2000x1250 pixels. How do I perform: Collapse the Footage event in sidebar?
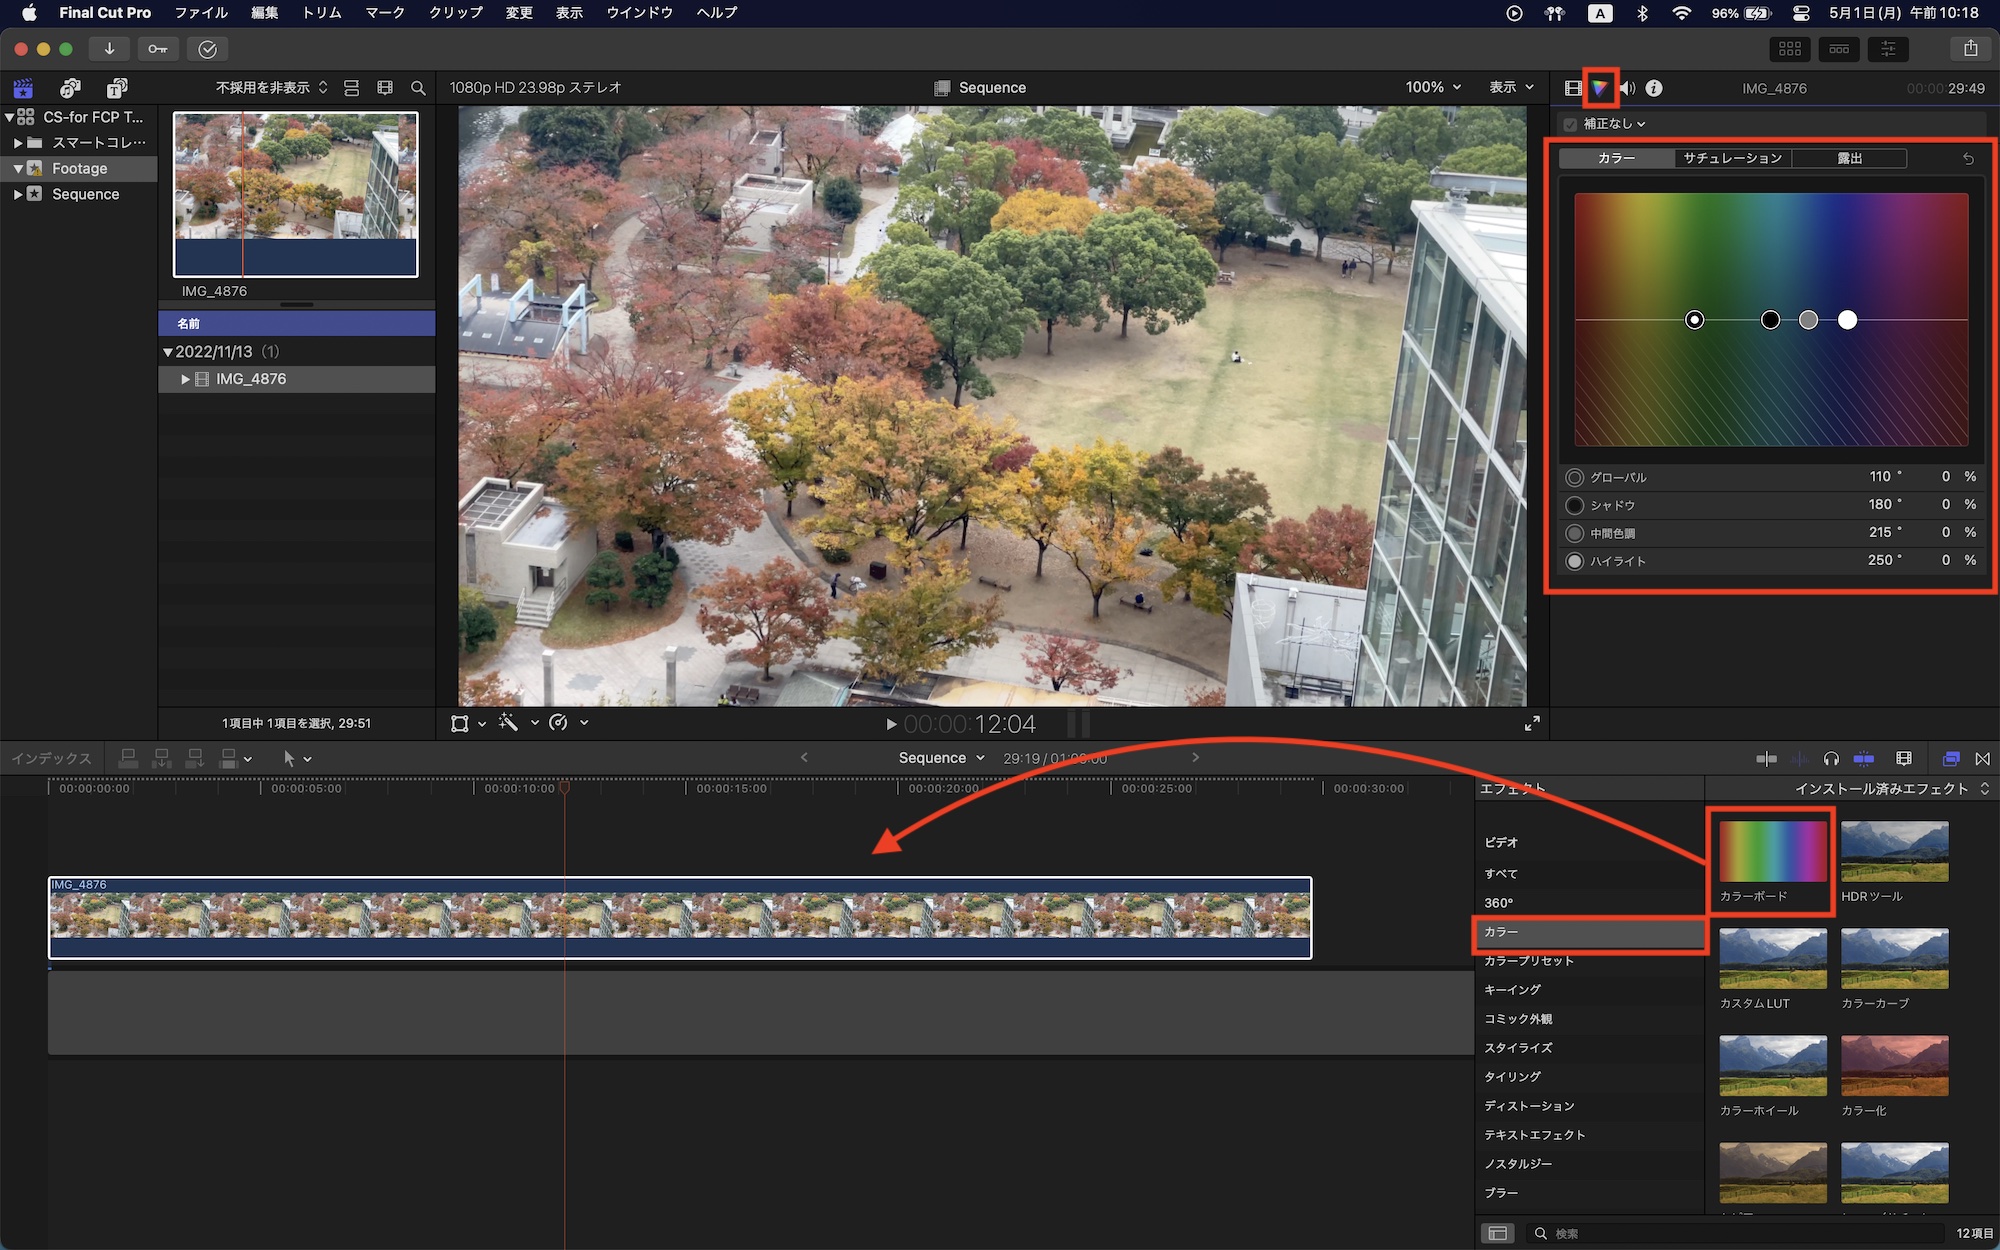click(x=20, y=168)
